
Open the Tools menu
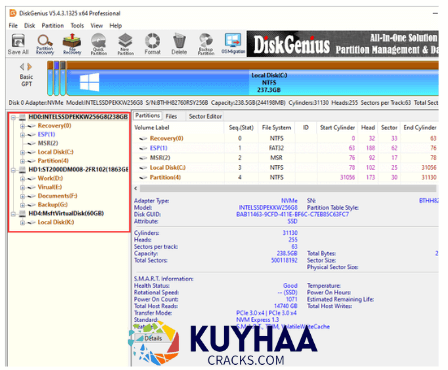tap(77, 26)
